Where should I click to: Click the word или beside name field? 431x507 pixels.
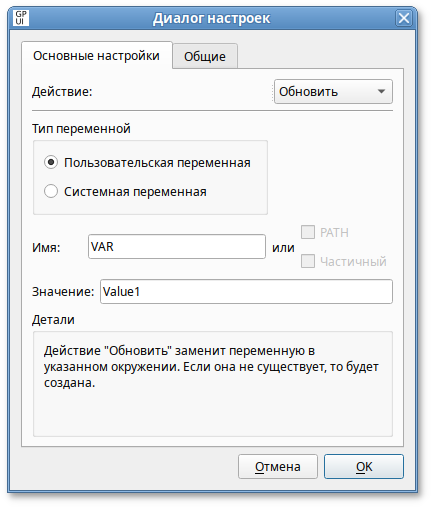[x=283, y=248]
